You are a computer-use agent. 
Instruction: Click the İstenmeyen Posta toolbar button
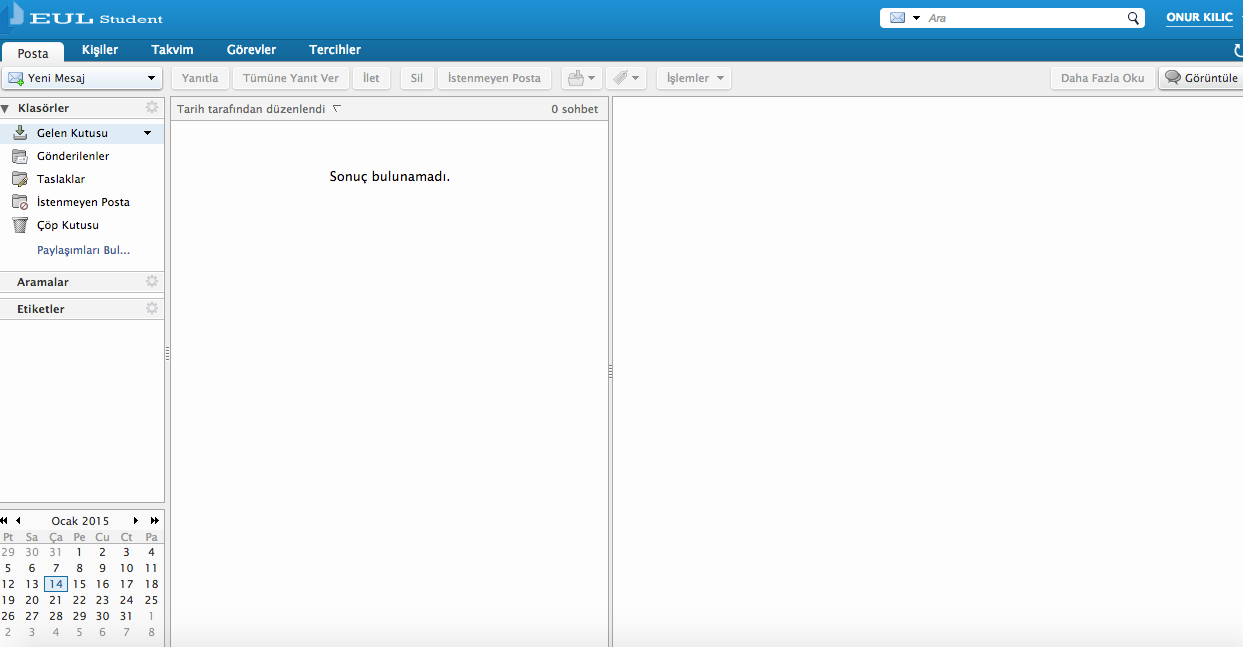coord(494,78)
